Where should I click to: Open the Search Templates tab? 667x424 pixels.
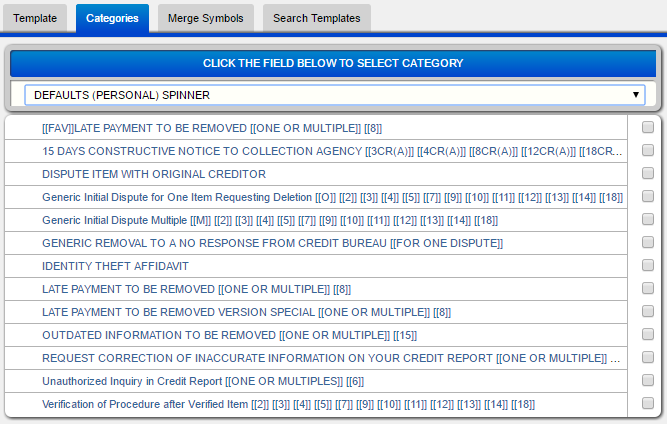tap(317, 18)
